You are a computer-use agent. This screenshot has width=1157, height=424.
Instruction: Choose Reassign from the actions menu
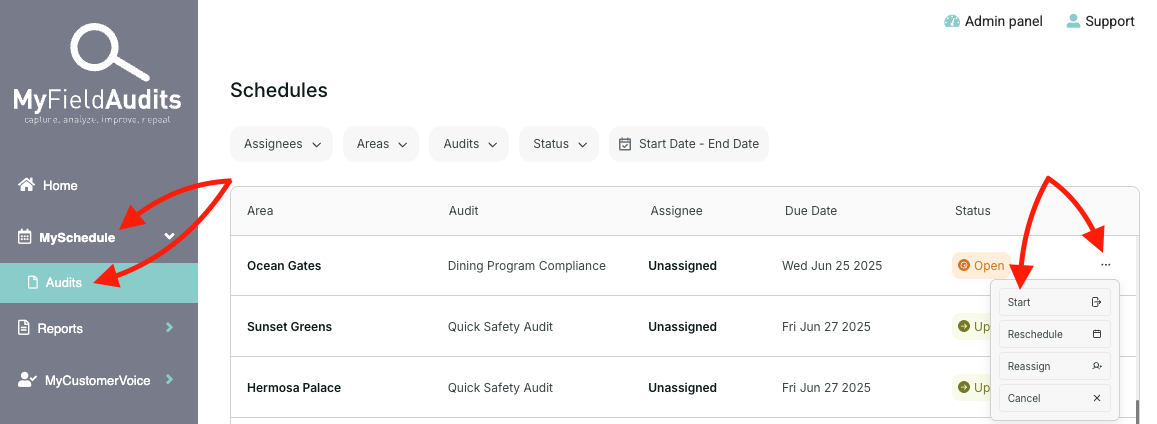click(1054, 366)
